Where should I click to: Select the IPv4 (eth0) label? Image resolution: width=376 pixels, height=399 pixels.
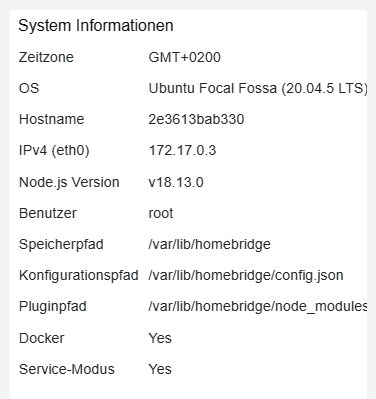(x=54, y=150)
